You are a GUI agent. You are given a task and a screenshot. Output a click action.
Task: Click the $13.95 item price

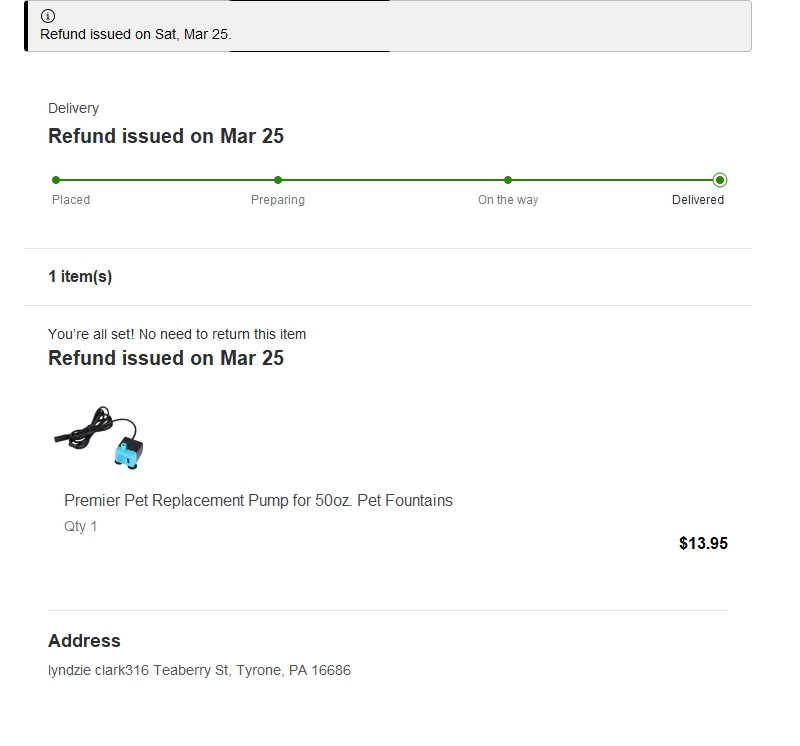[x=703, y=544]
